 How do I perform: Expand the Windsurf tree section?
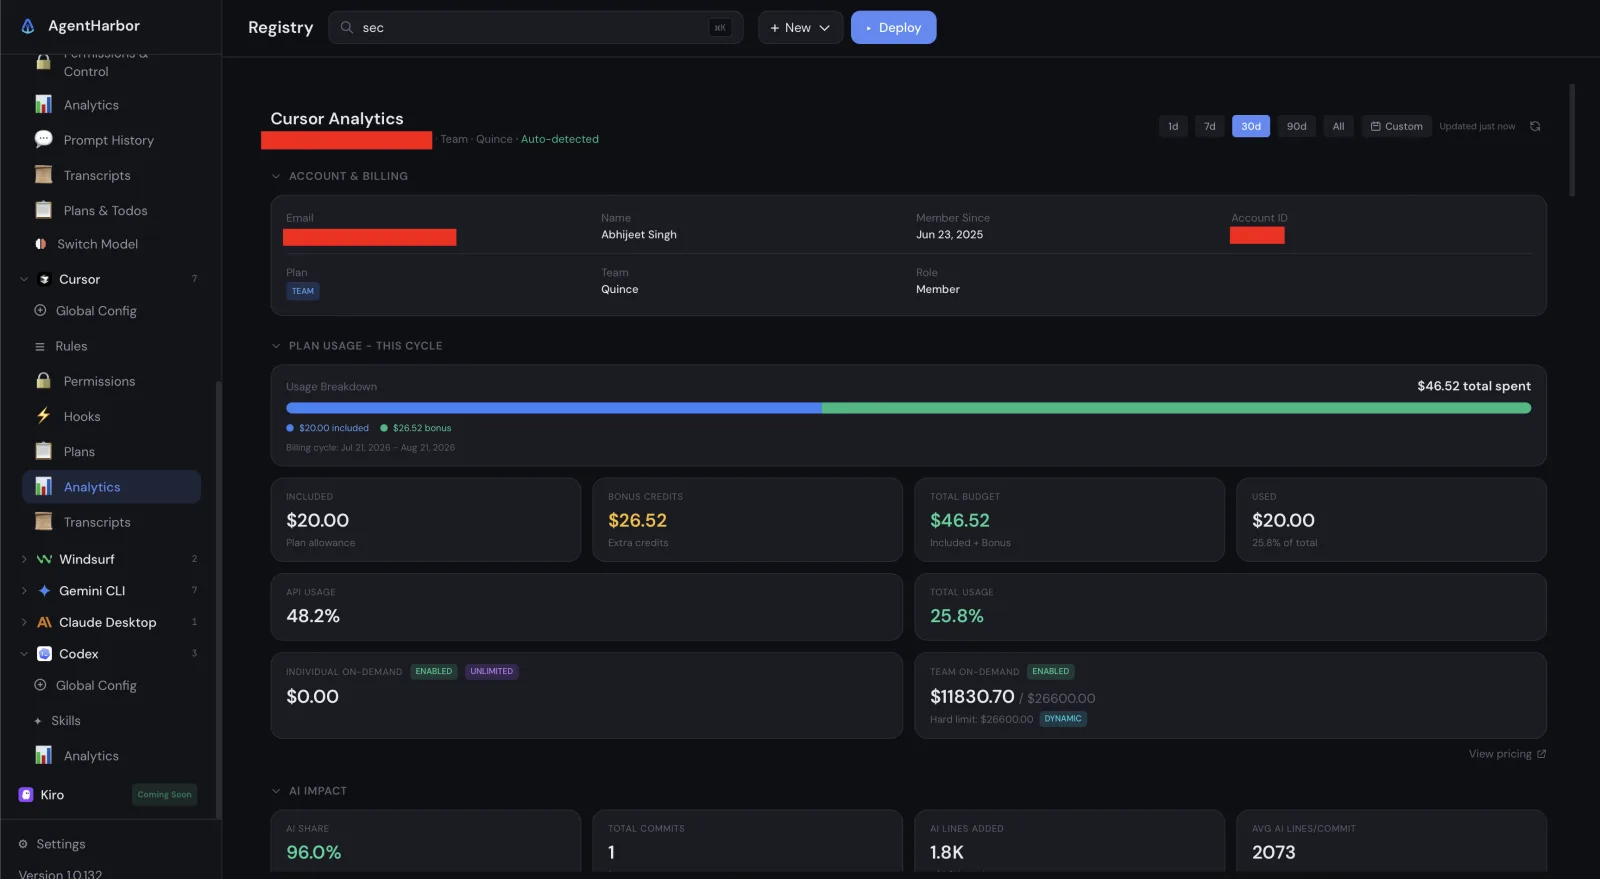24,559
